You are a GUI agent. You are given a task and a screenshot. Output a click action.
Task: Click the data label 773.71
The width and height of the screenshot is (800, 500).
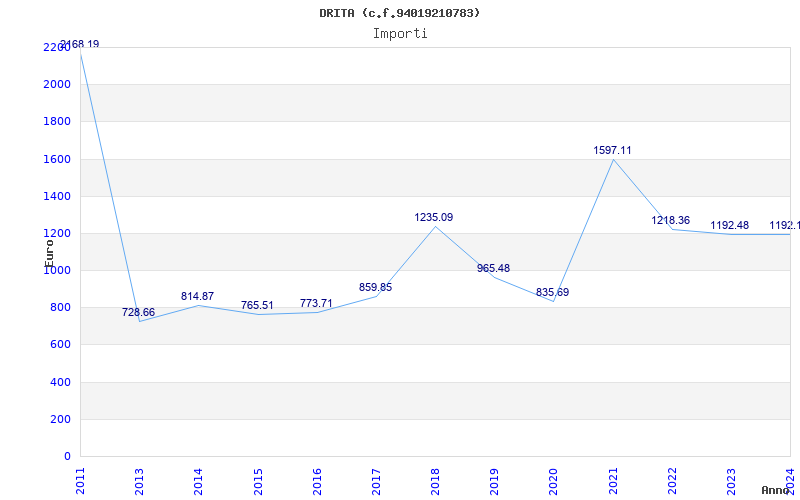tap(316, 304)
